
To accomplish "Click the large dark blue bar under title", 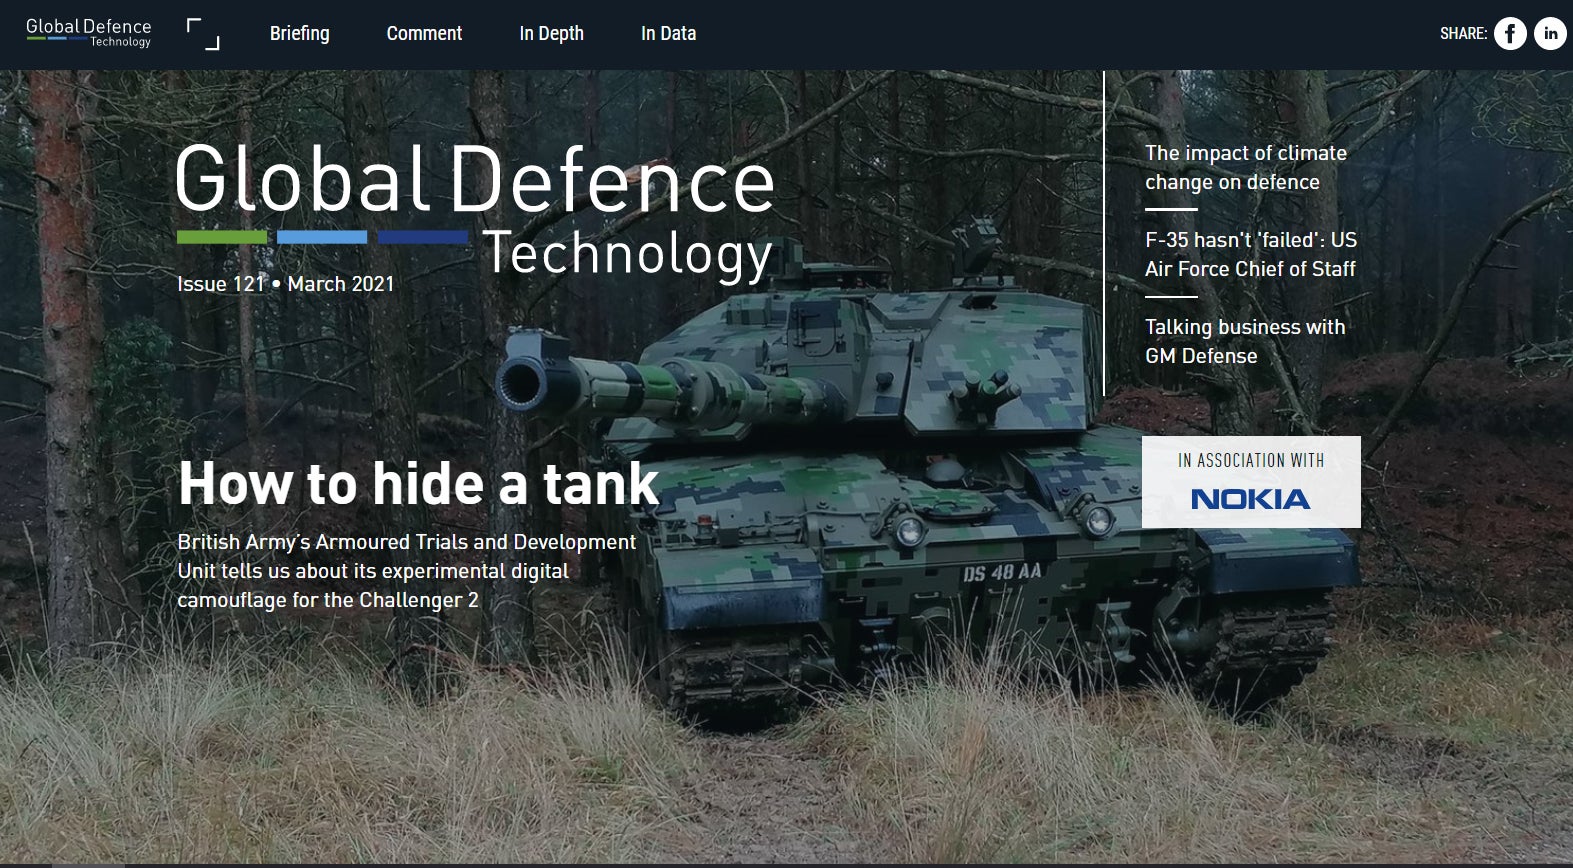I will point(422,237).
